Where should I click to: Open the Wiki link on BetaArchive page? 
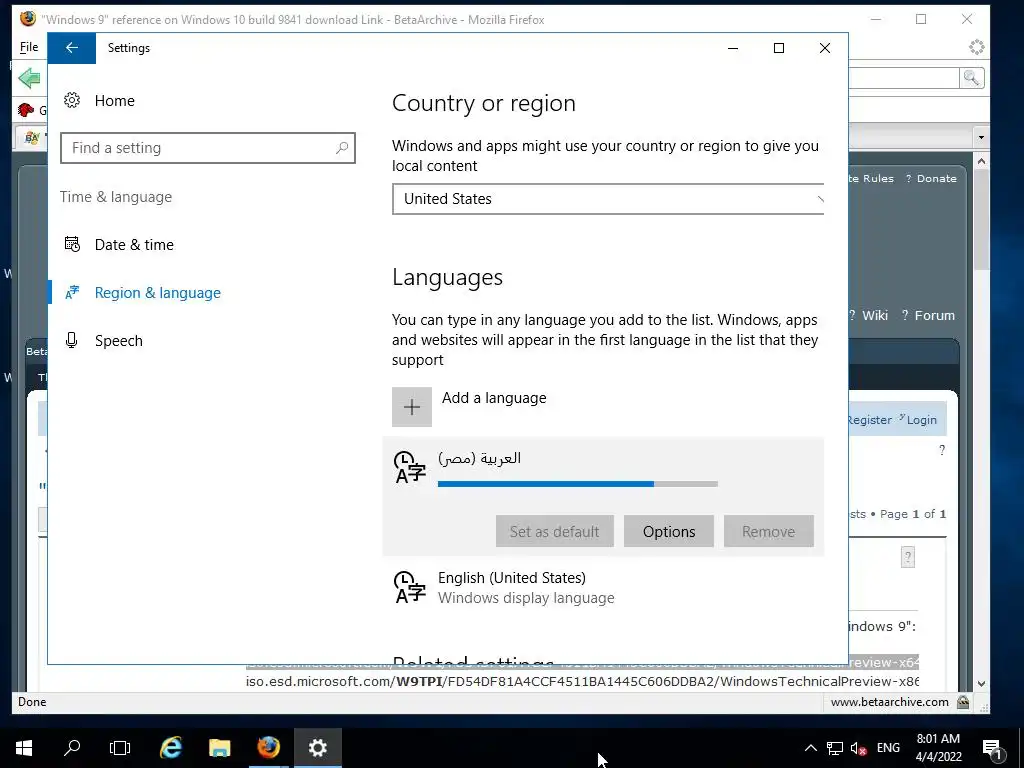(874, 315)
